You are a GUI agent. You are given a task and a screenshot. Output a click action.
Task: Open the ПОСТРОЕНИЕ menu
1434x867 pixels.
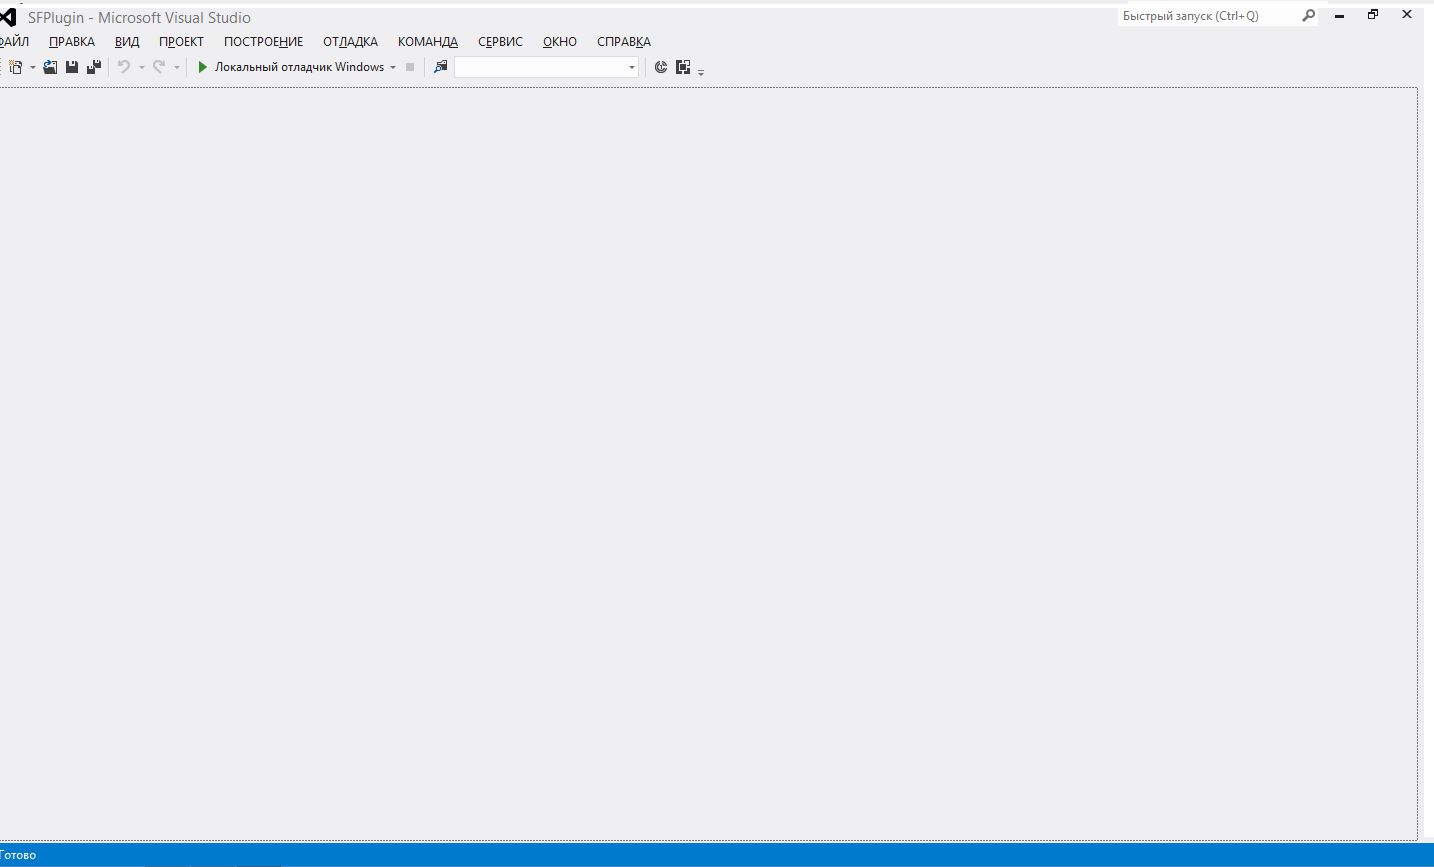(263, 42)
